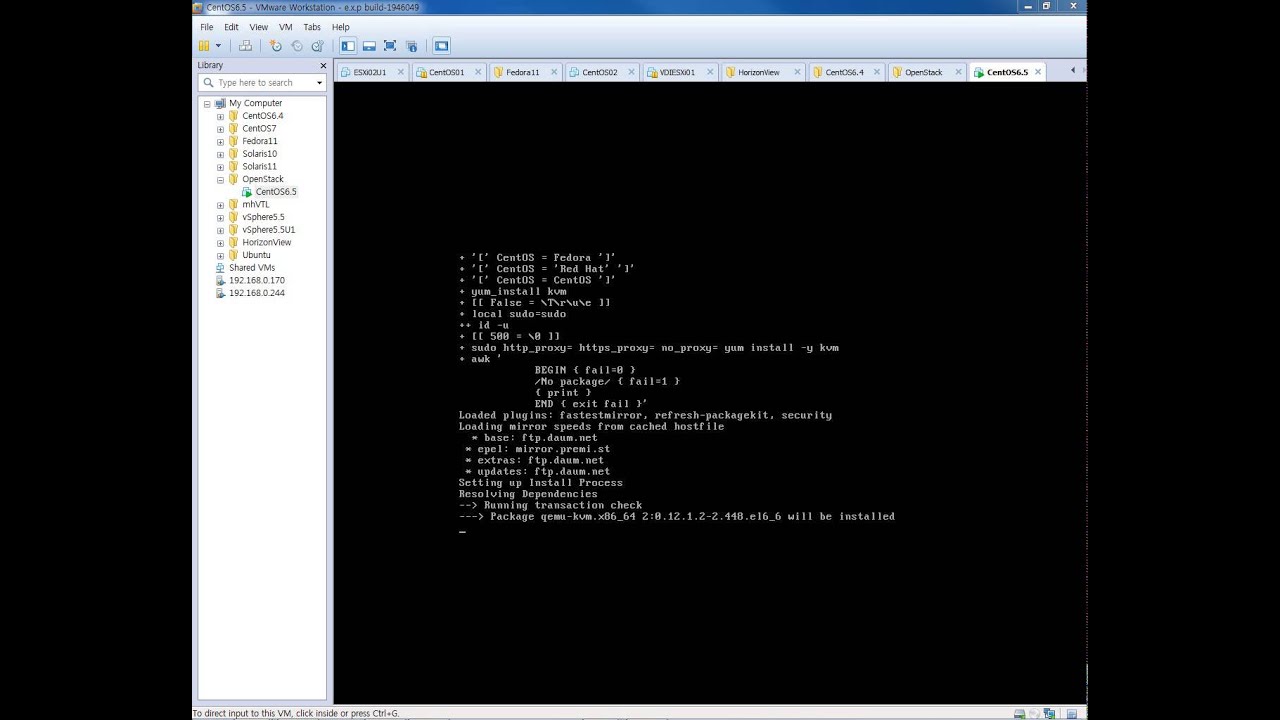
Task: Close the VDIESXi01 tab
Action: [x=709, y=72]
